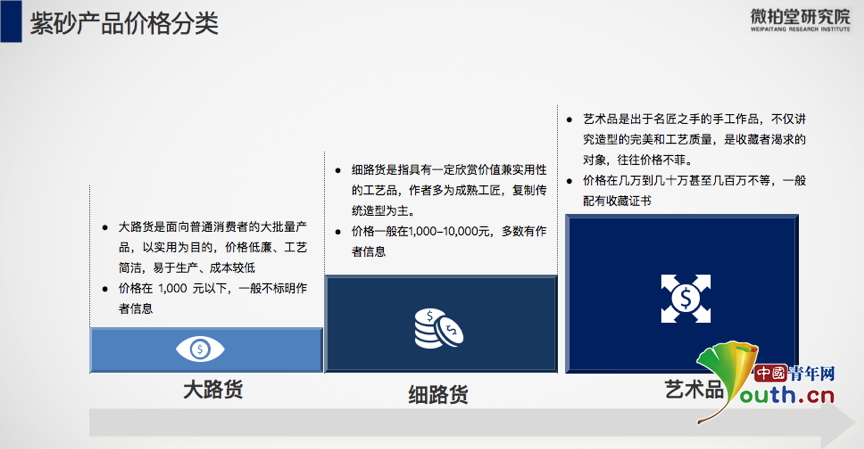
Task: Select the 细路货 category label
Action: pos(438,394)
